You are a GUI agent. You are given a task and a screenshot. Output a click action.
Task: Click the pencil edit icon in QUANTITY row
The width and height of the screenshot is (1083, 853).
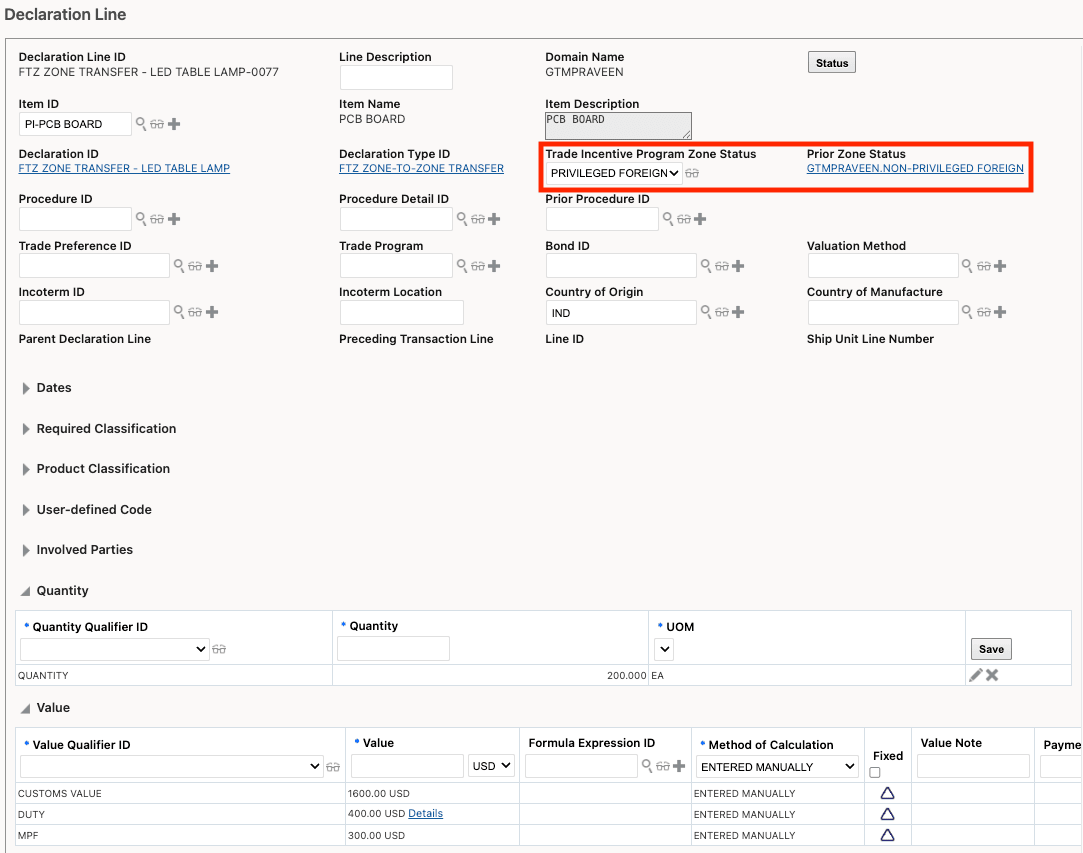pos(975,675)
